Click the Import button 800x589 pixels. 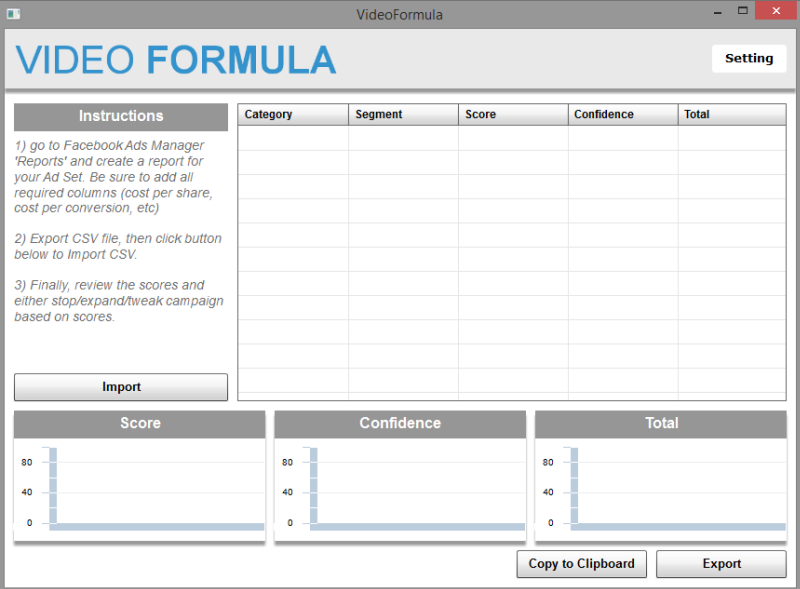(x=121, y=387)
